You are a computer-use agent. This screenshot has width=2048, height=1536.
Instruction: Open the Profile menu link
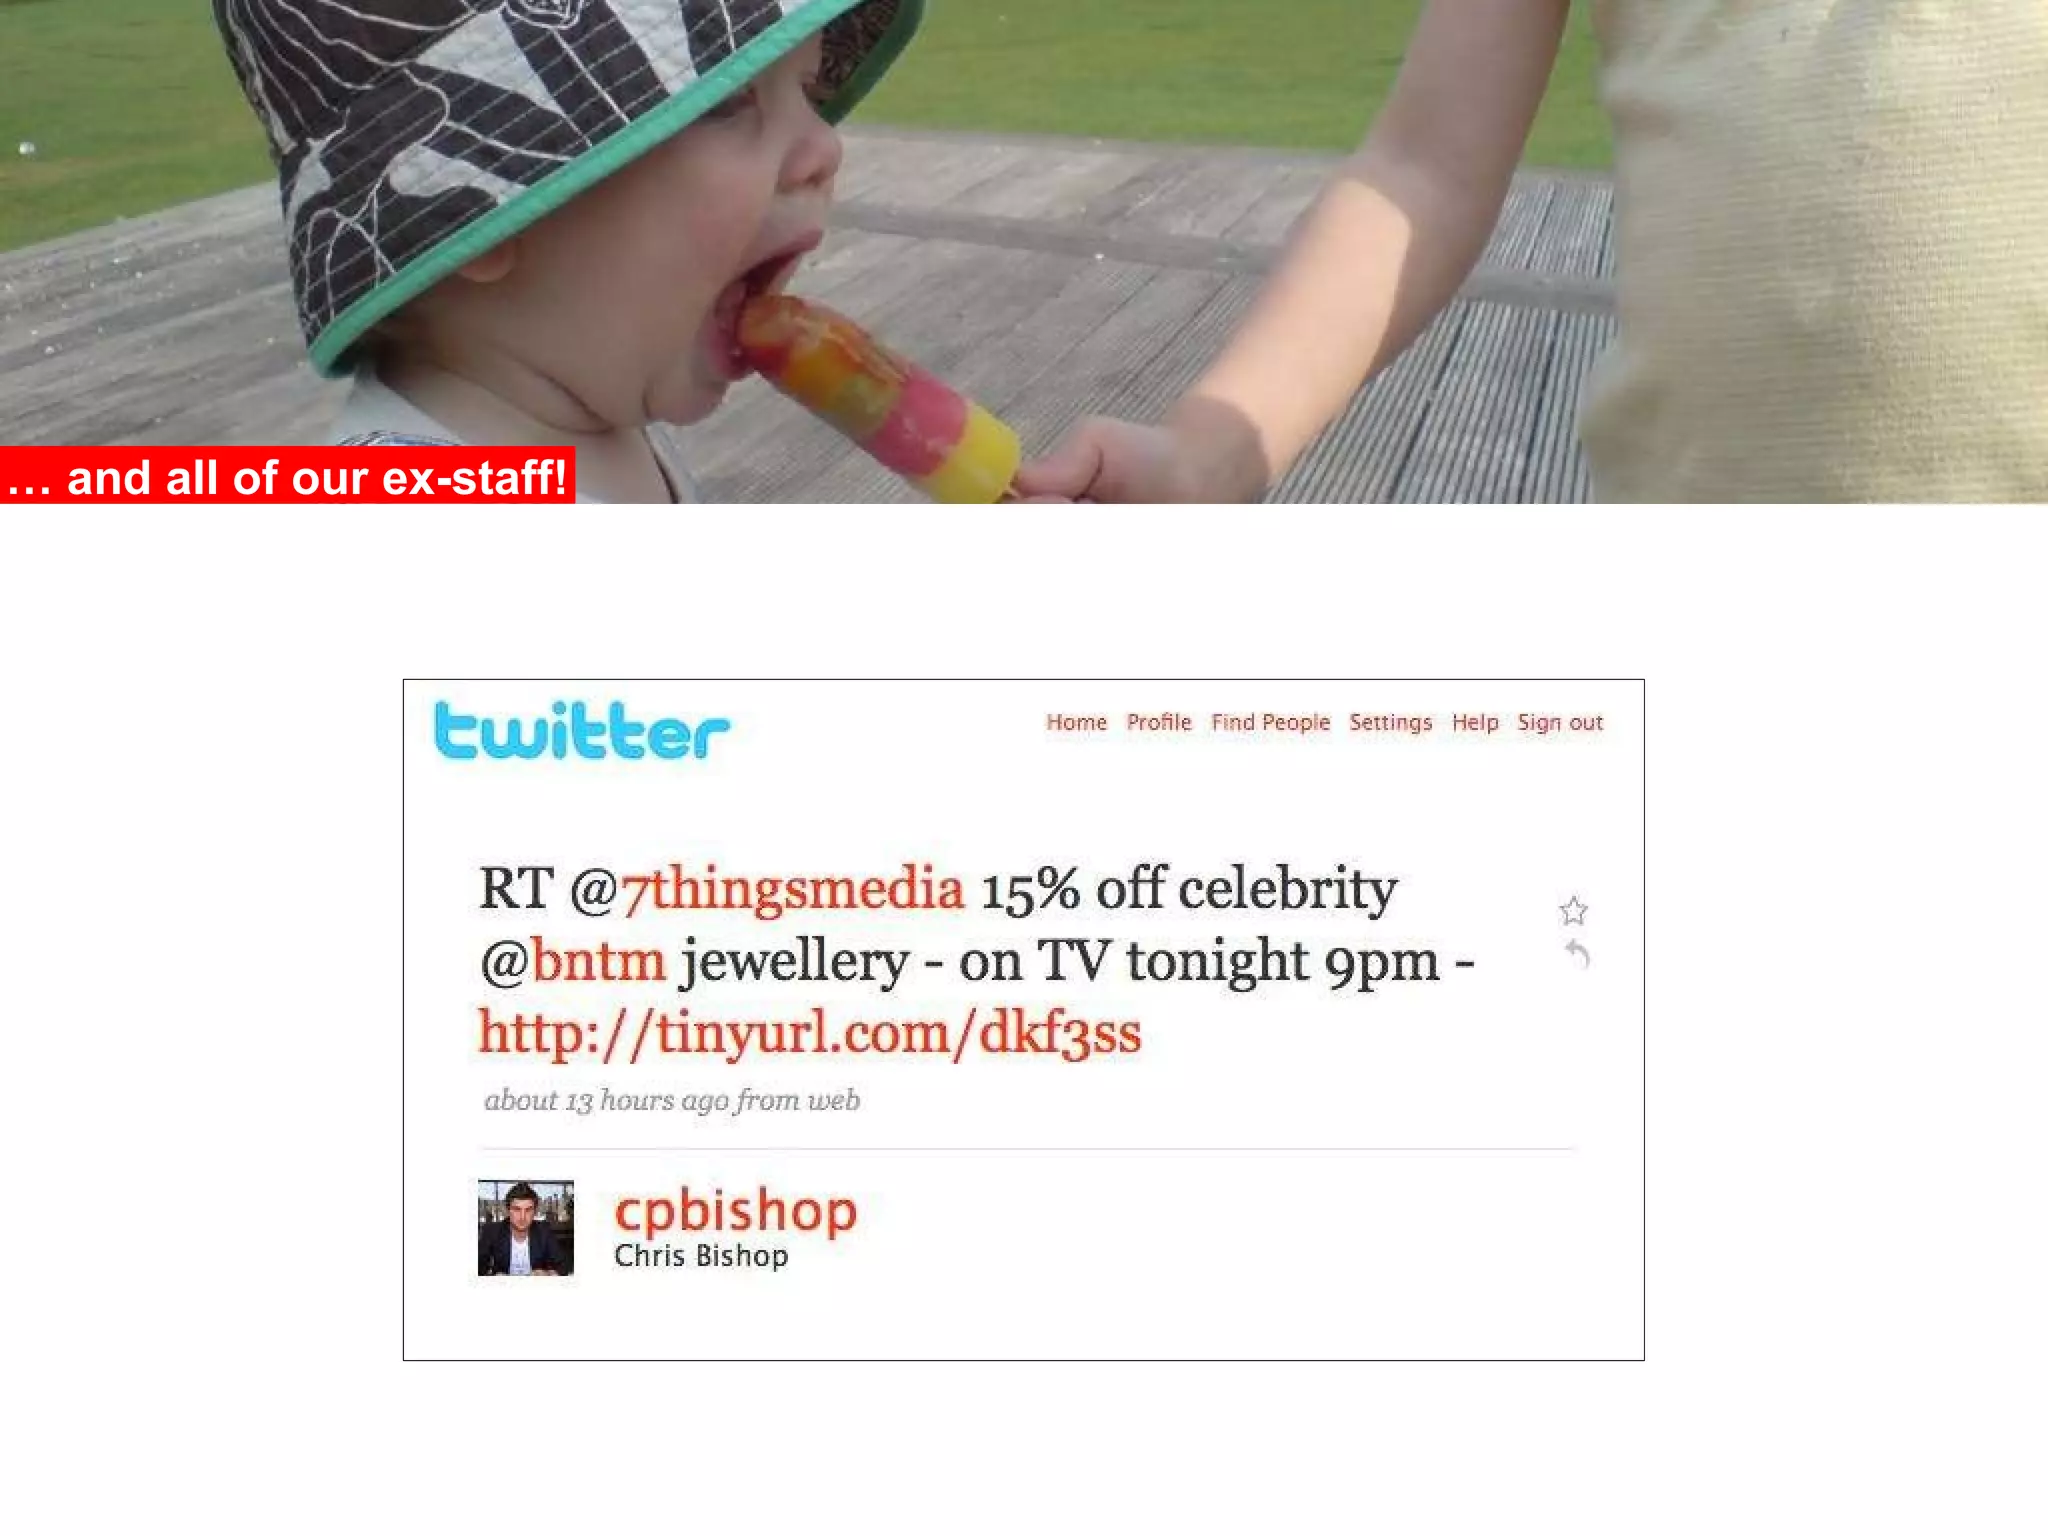[x=1159, y=722]
